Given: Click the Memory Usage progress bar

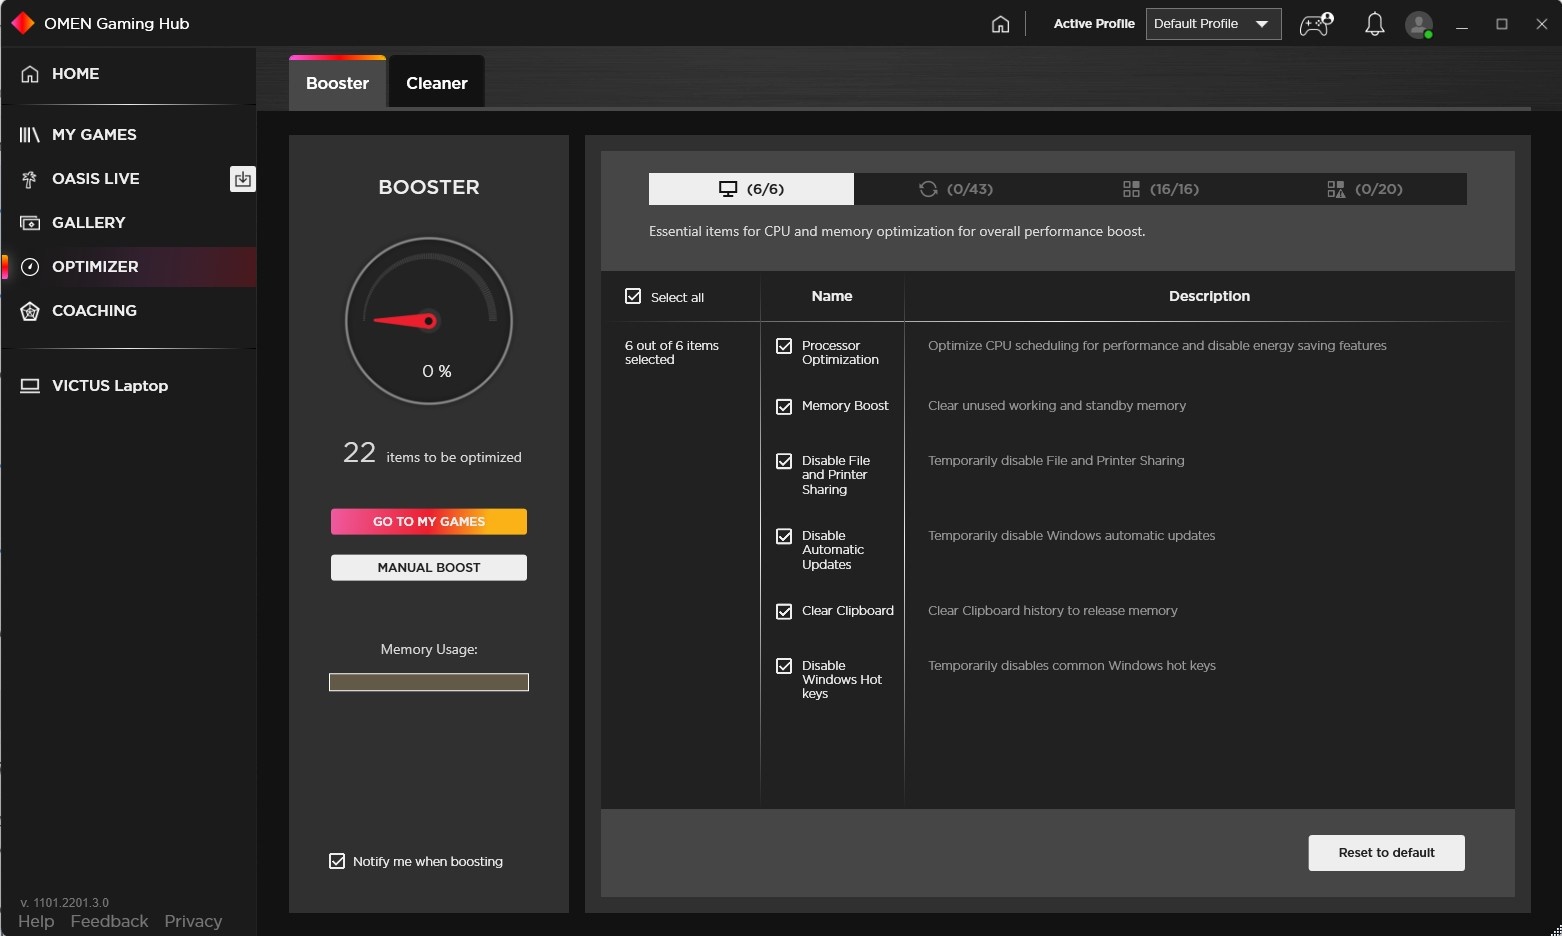Looking at the screenshot, I should click(429, 682).
